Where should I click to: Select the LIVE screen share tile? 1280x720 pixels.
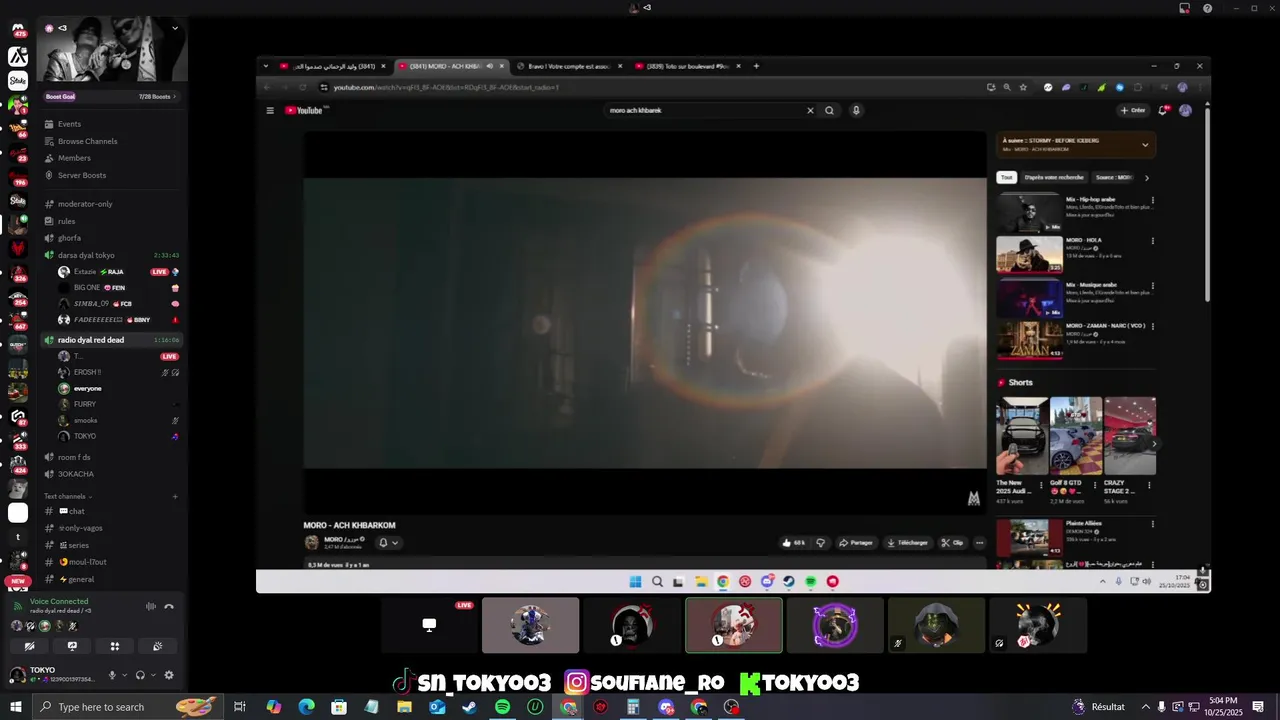(429, 625)
